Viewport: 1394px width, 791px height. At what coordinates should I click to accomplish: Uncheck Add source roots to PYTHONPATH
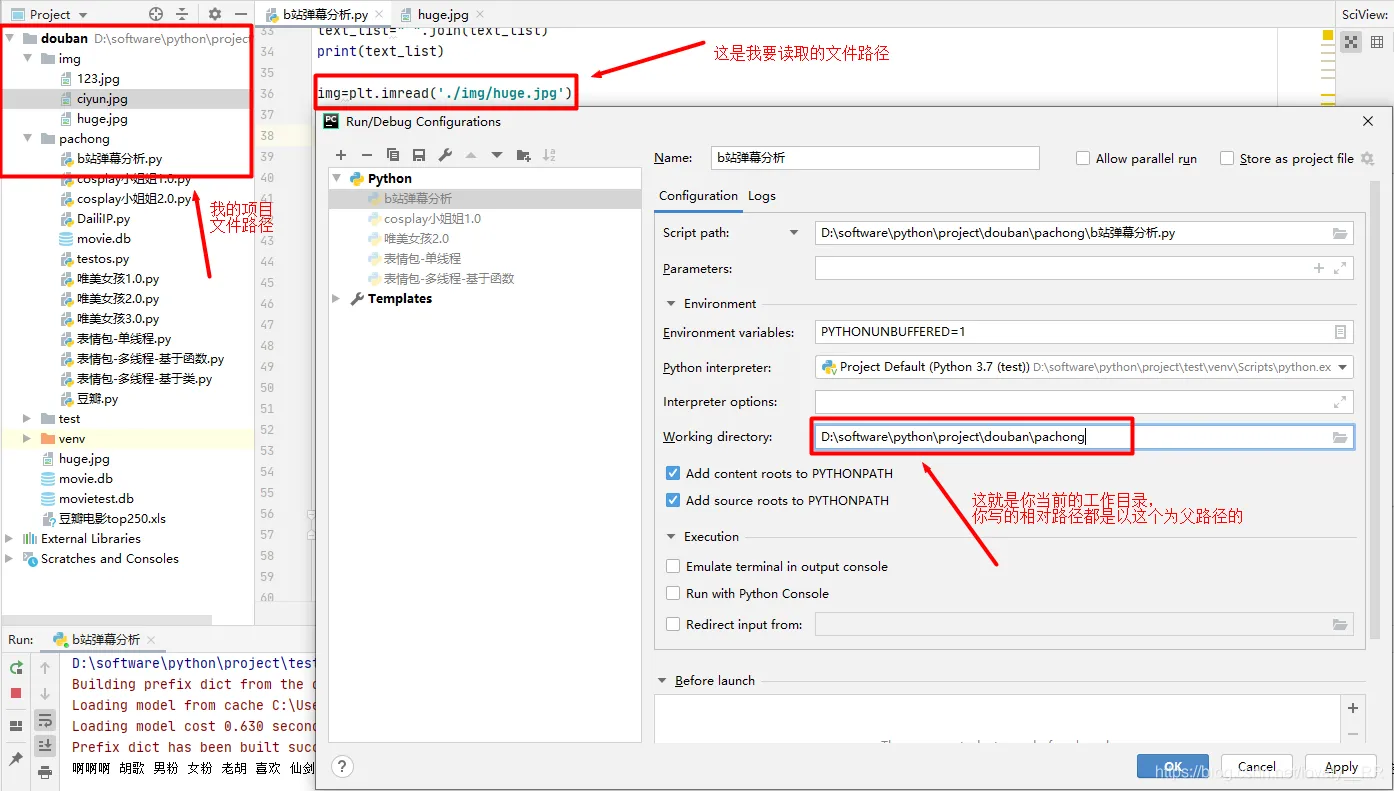(673, 500)
